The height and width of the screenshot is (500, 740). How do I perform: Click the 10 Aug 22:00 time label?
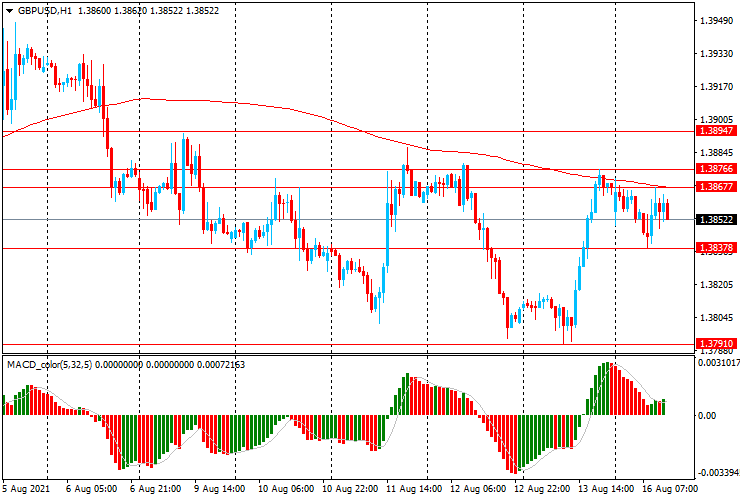tap(350, 491)
